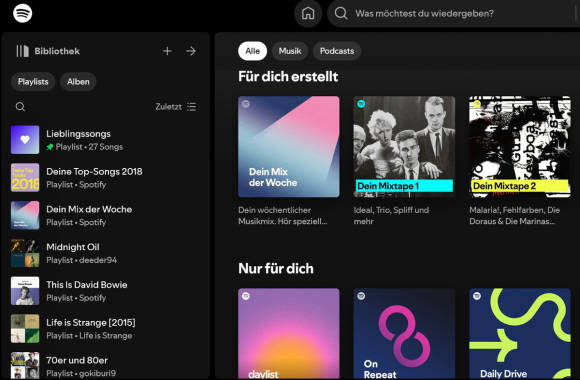This screenshot has height=380, width=580.
Task: Open the On Repeat playlist cover
Action: [x=404, y=333]
